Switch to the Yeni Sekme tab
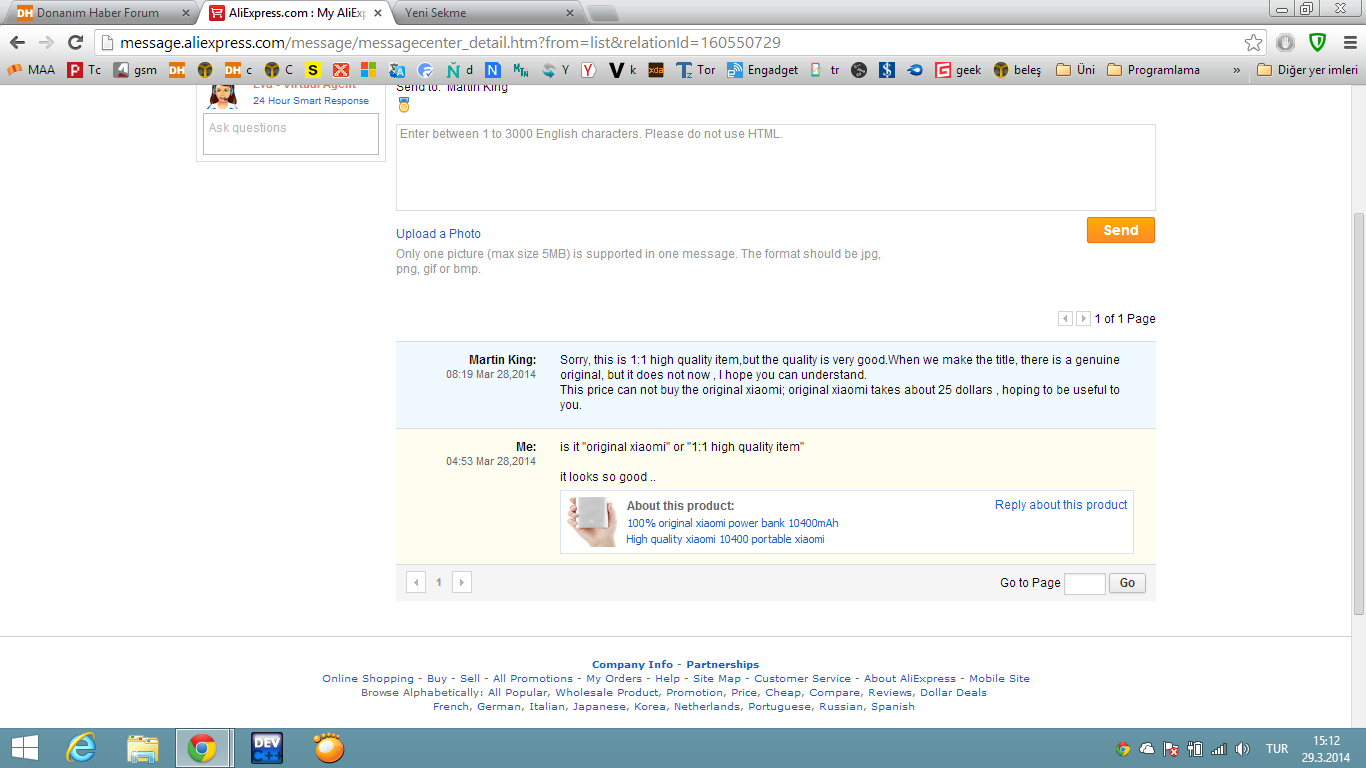This screenshot has width=1366, height=768. click(482, 13)
